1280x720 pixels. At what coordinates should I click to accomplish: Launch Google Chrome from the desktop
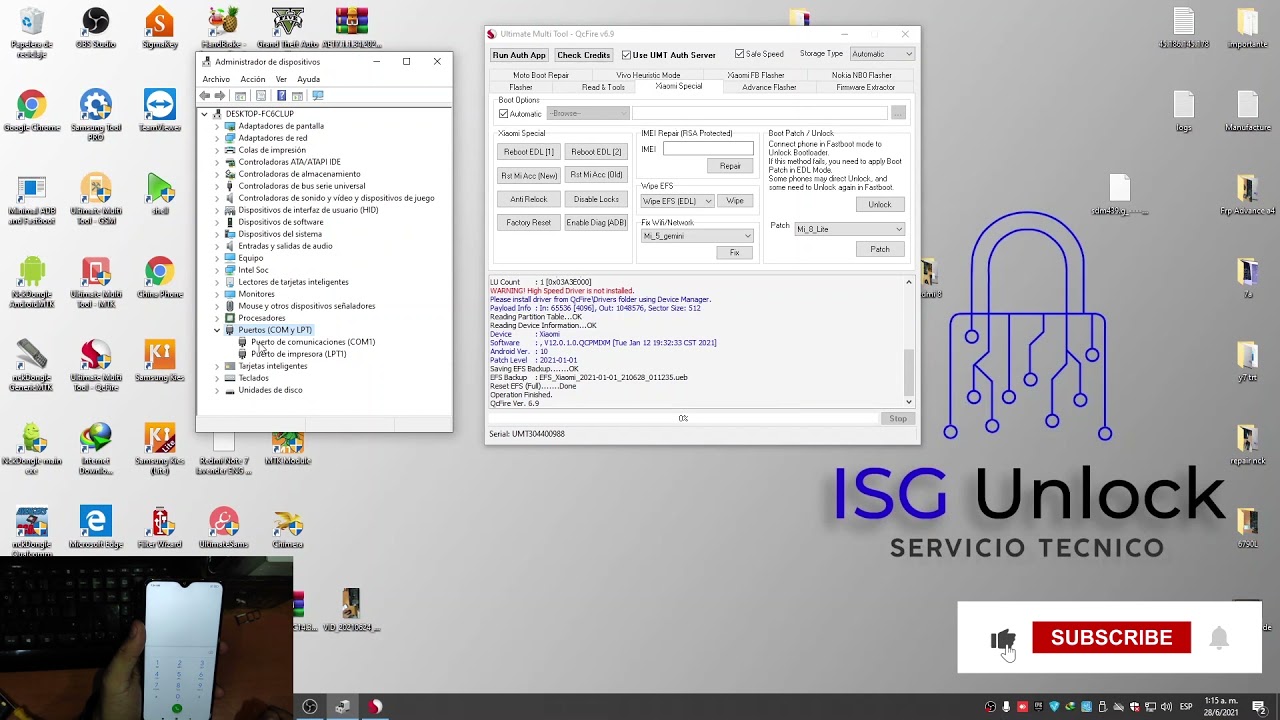32,111
